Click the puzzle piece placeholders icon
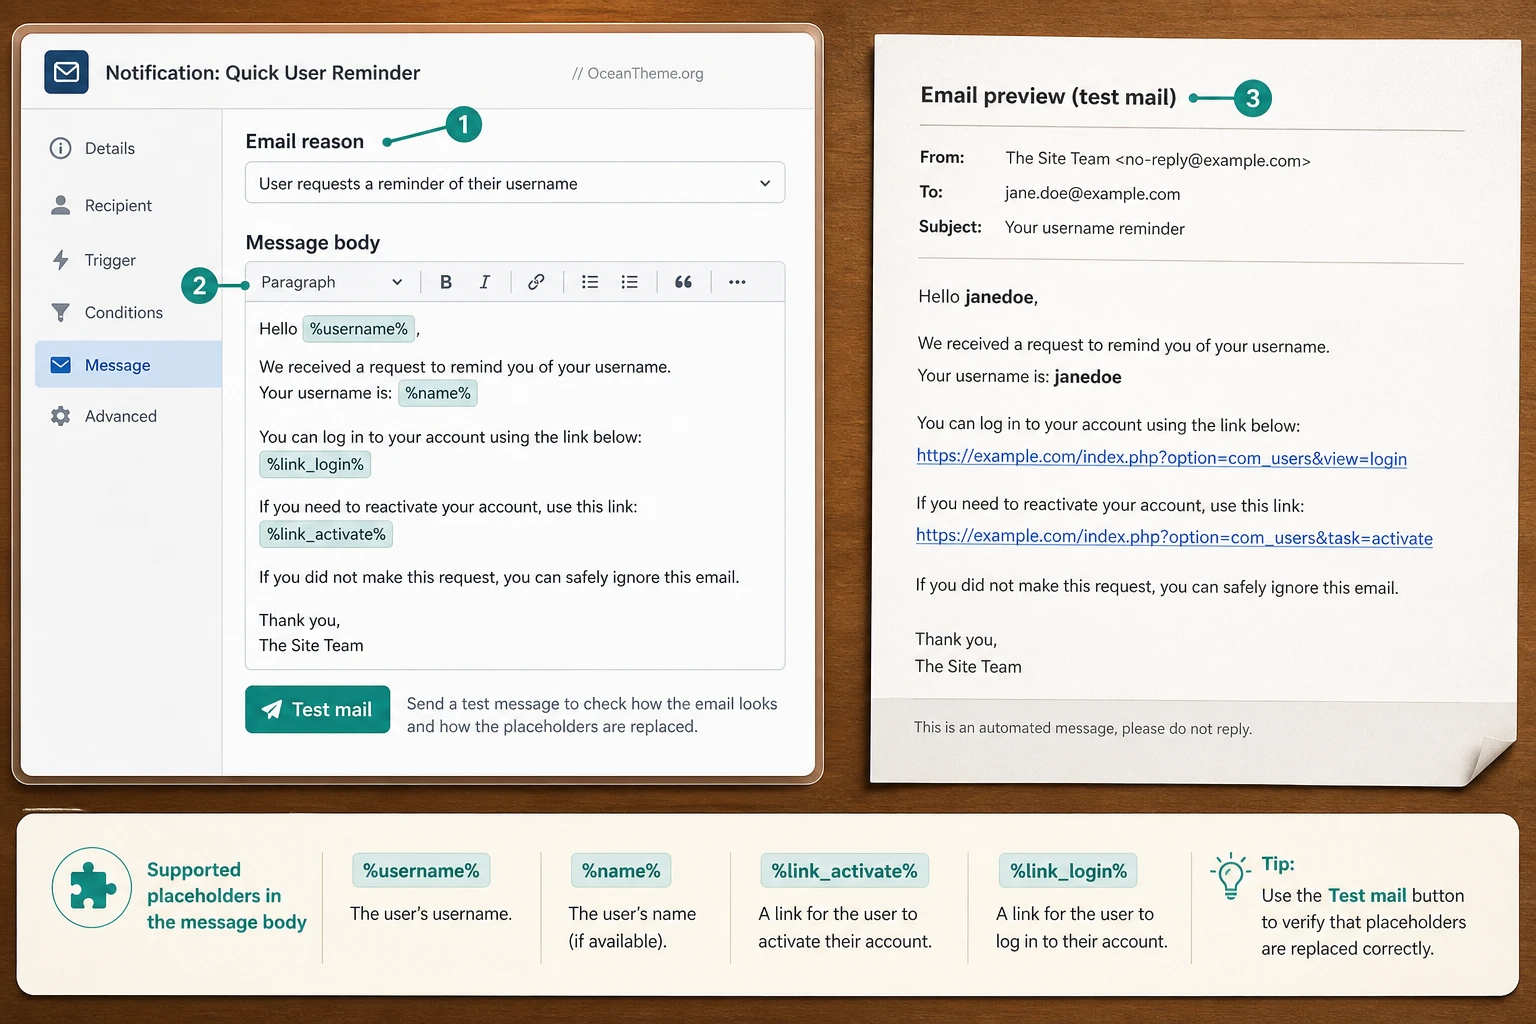The image size is (1536, 1024). [92, 888]
